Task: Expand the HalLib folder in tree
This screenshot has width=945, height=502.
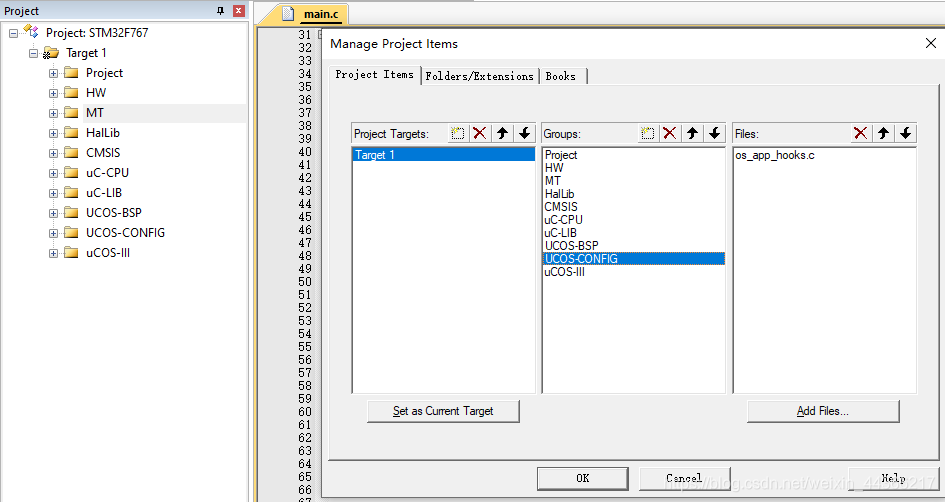Action: pos(54,133)
